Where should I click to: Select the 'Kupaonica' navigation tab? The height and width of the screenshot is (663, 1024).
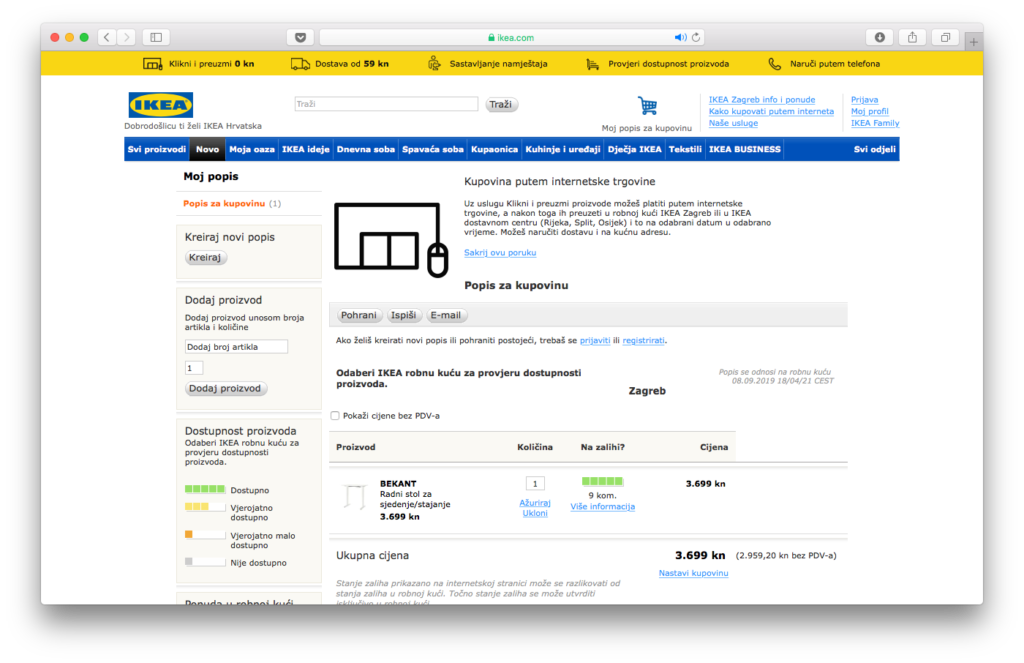pyautogui.click(x=494, y=149)
